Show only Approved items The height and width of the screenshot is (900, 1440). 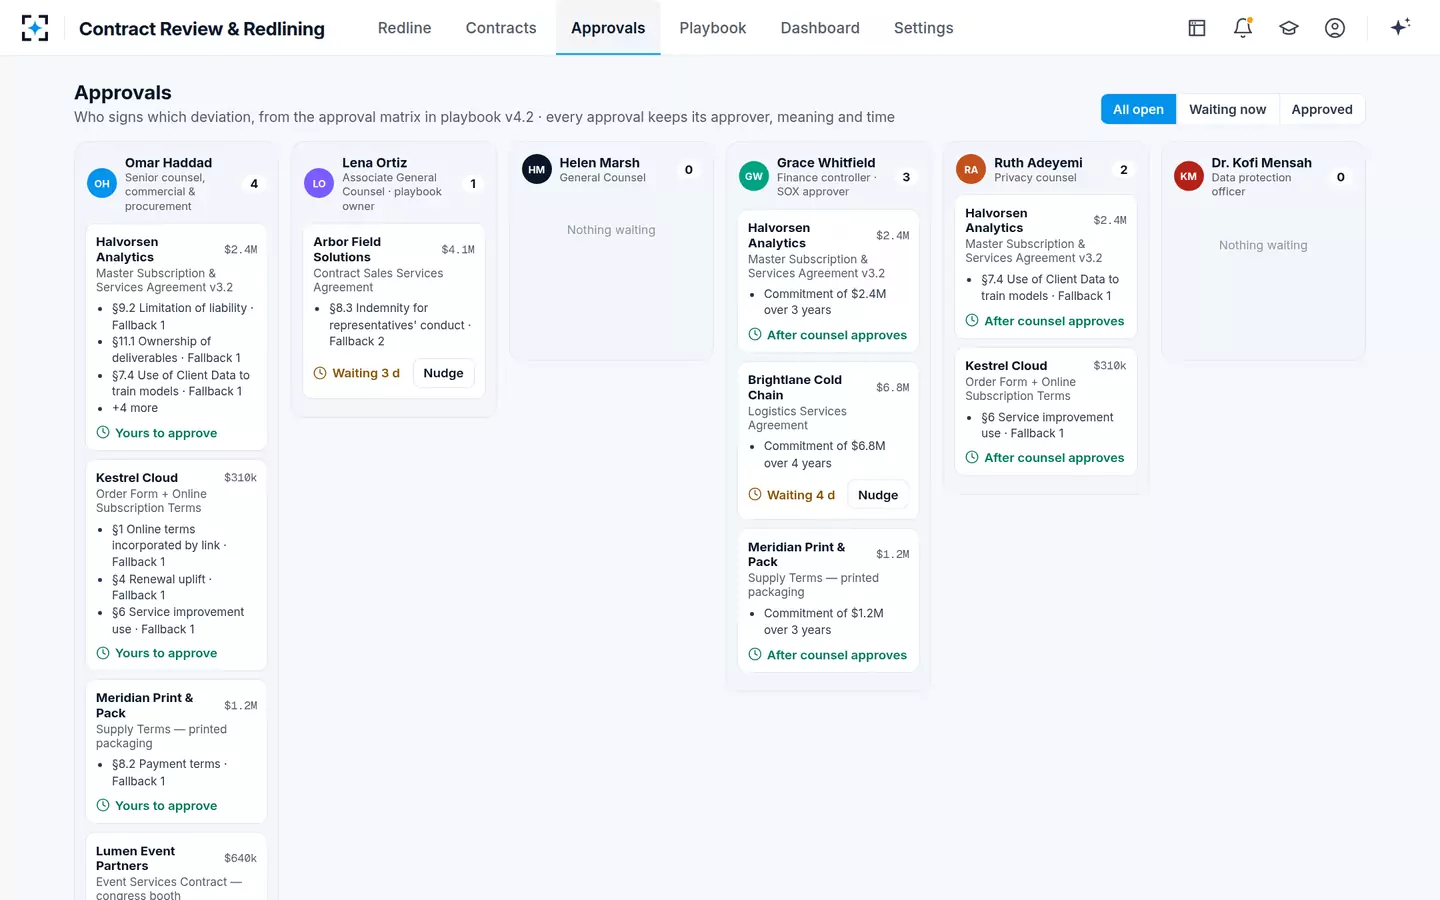pos(1322,109)
